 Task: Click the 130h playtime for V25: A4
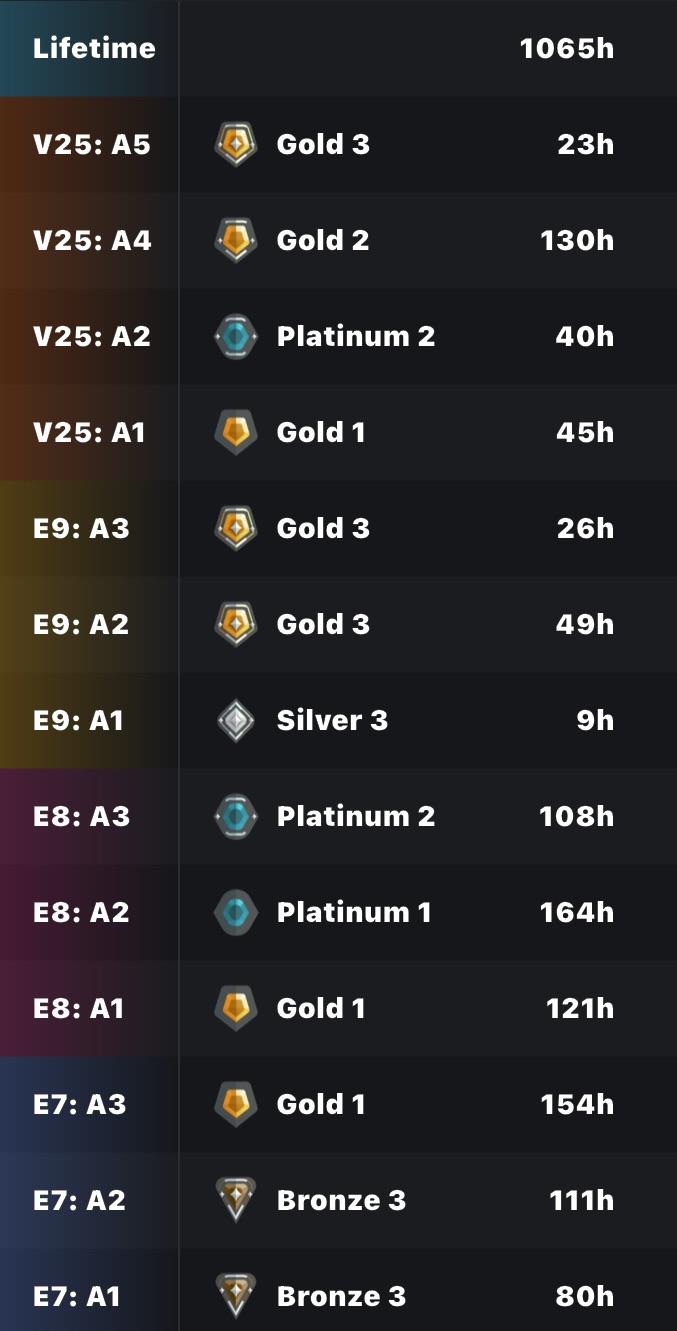[577, 240]
